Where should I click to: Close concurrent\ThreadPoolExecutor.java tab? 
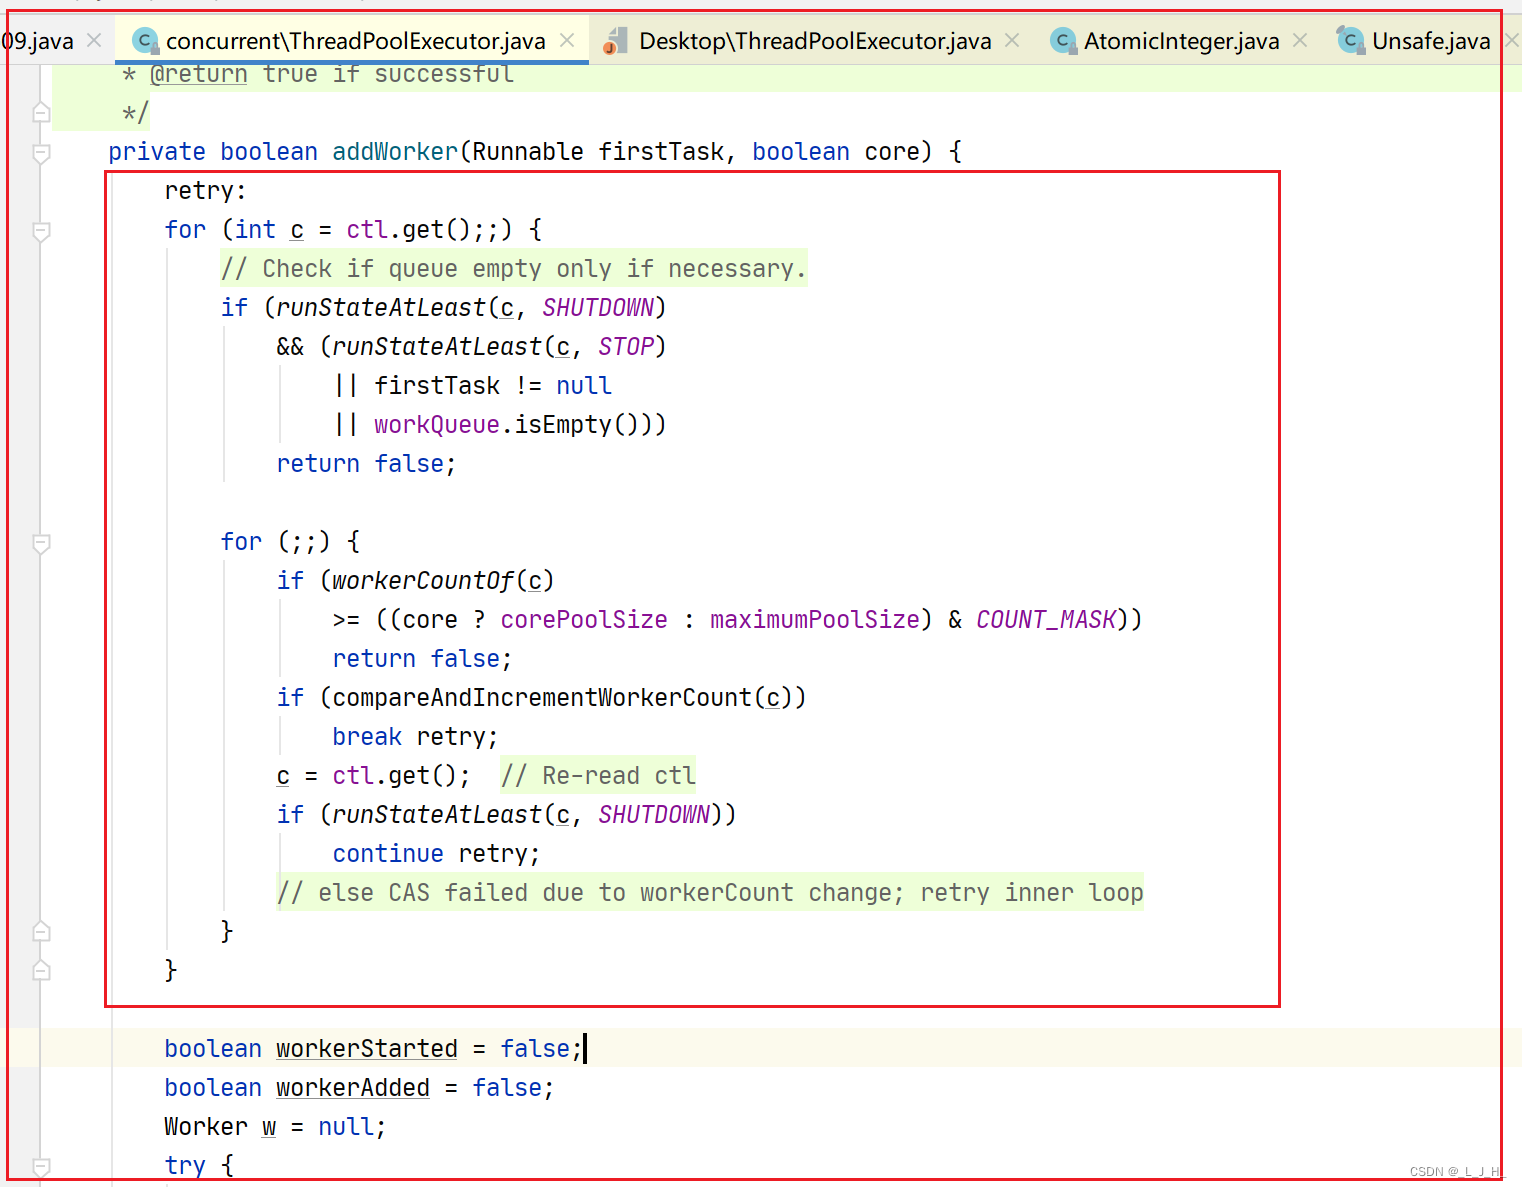[x=567, y=40]
